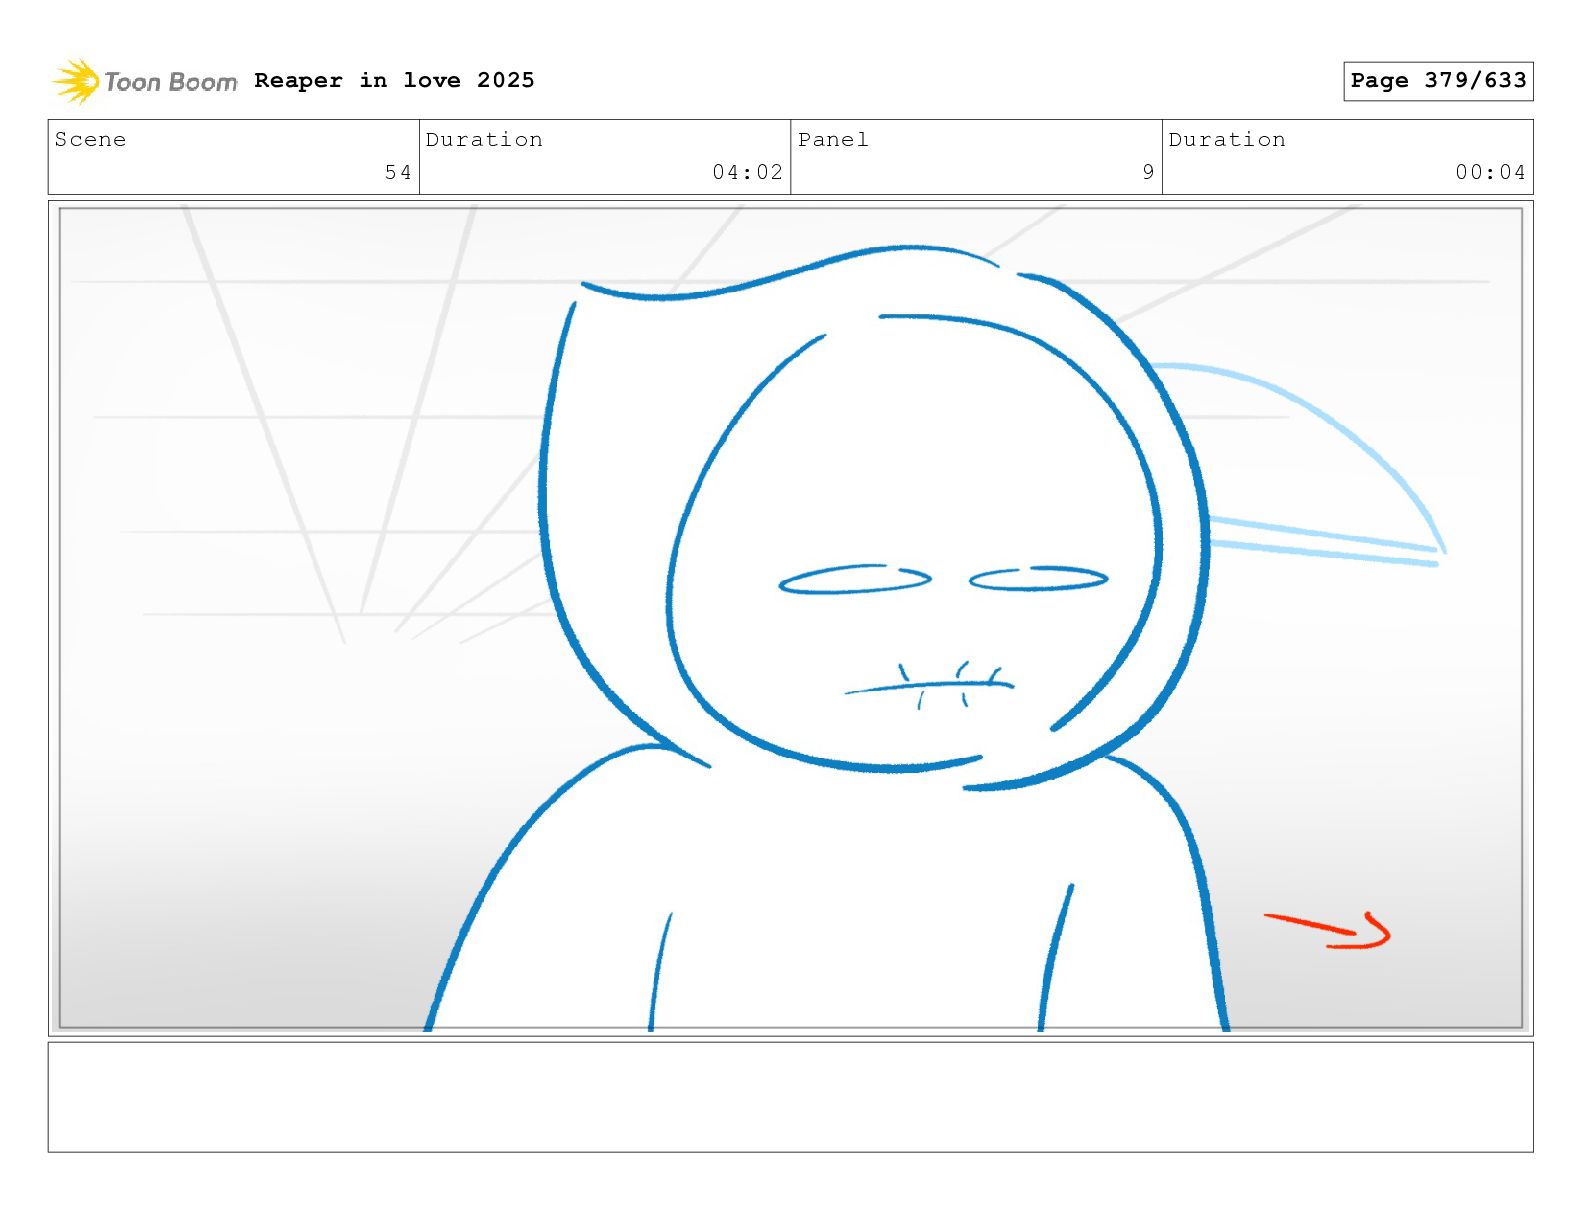The height and width of the screenshot is (1224, 1584).
Task: Select the title text 'Reaper in love 2025'
Action: coord(394,80)
